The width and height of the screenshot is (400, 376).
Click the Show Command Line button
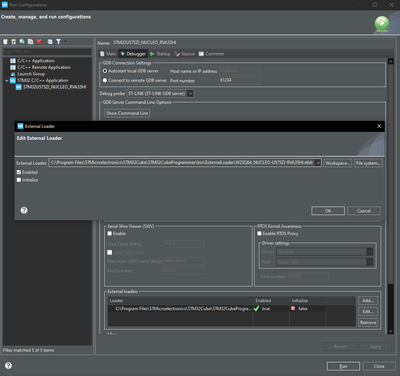[x=127, y=113]
